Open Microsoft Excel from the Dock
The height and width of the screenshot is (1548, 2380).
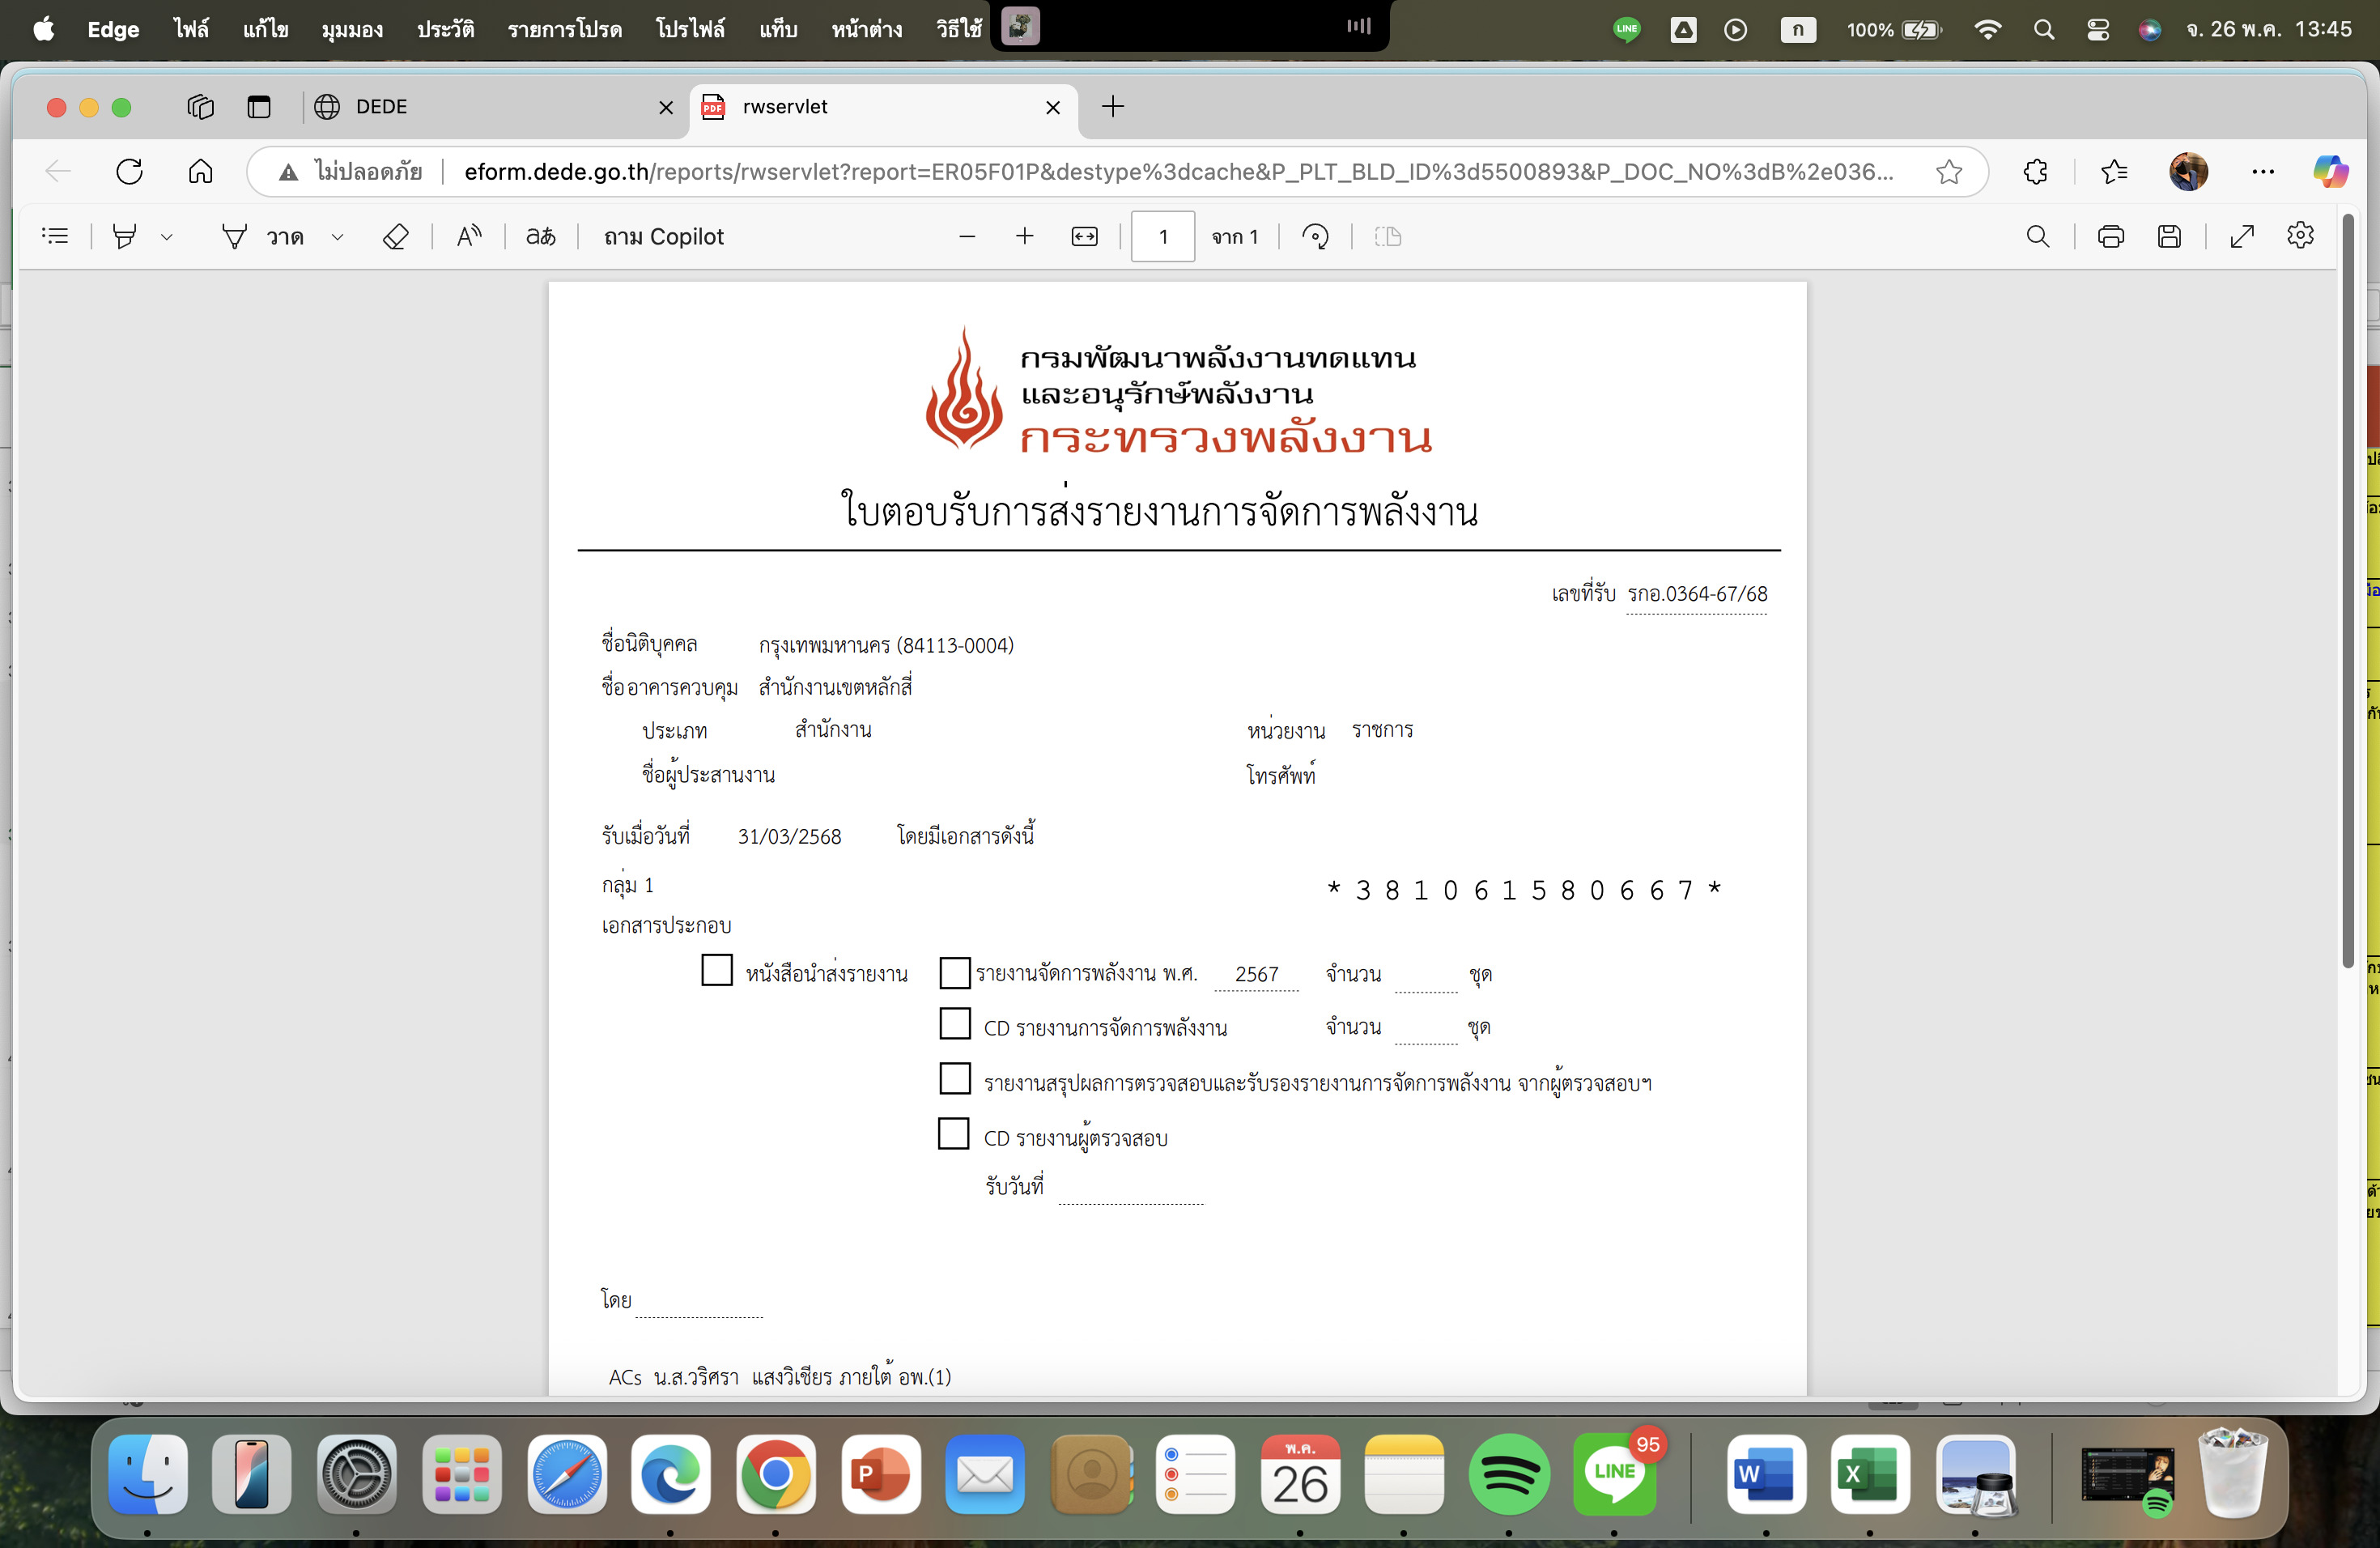click(1869, 1474)
